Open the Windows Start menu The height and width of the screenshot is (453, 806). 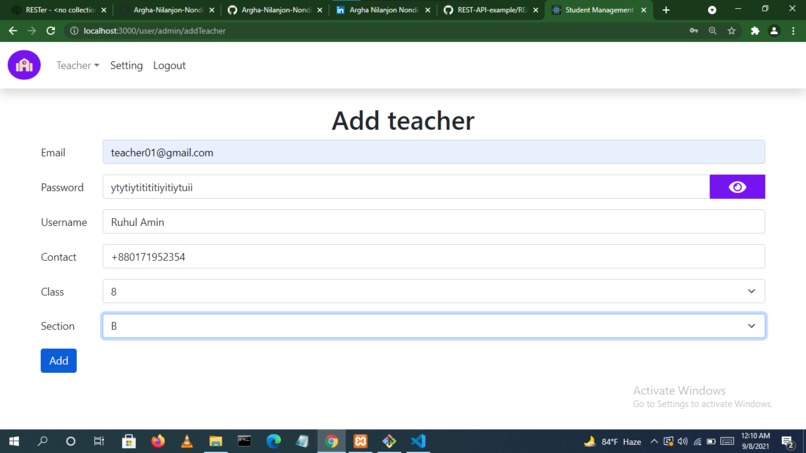[x=14, y=441]
